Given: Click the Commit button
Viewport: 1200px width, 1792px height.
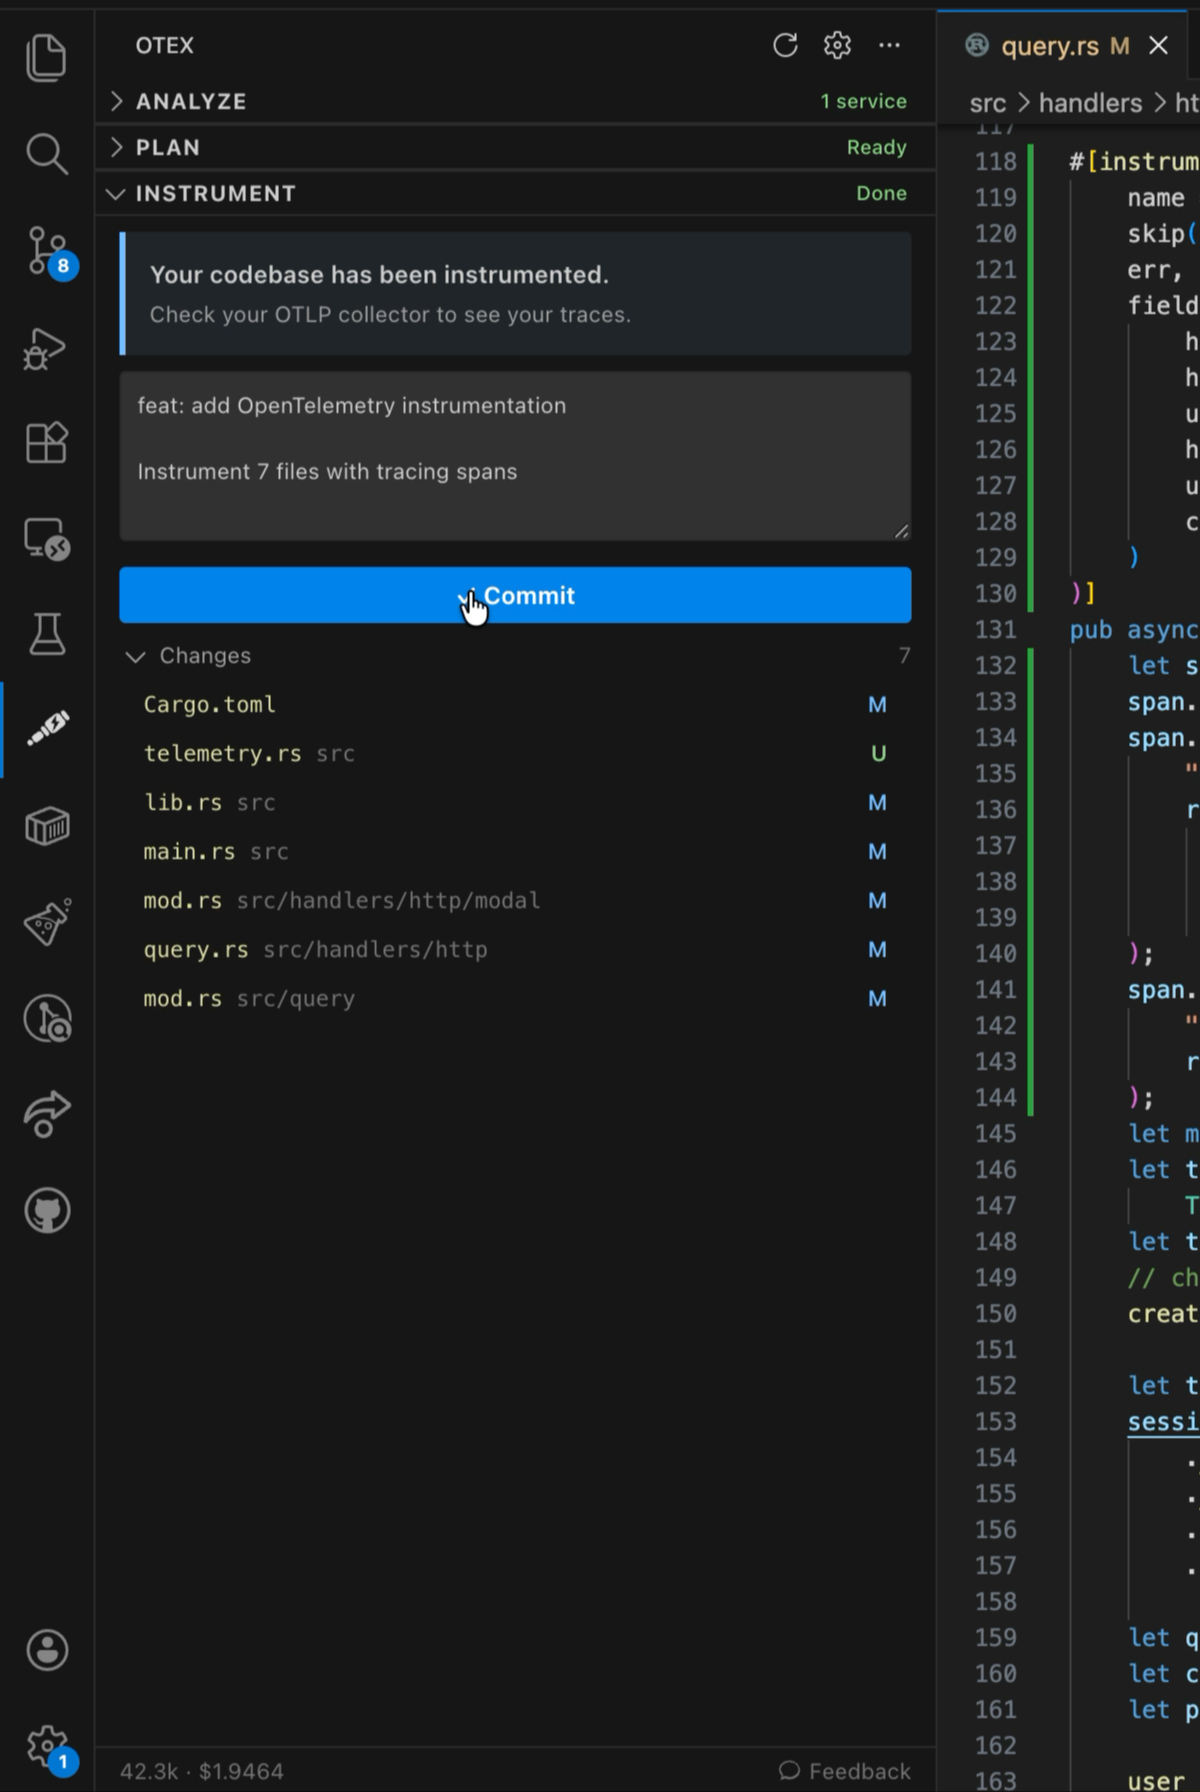Looking at the screenshot, I should point(515,595).
